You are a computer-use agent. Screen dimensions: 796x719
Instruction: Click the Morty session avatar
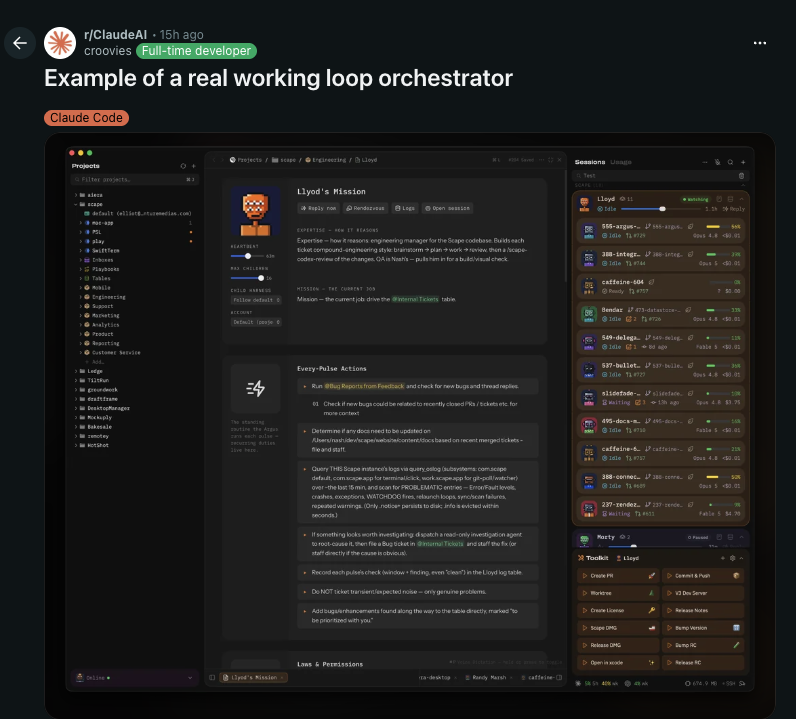pos(584,540)
